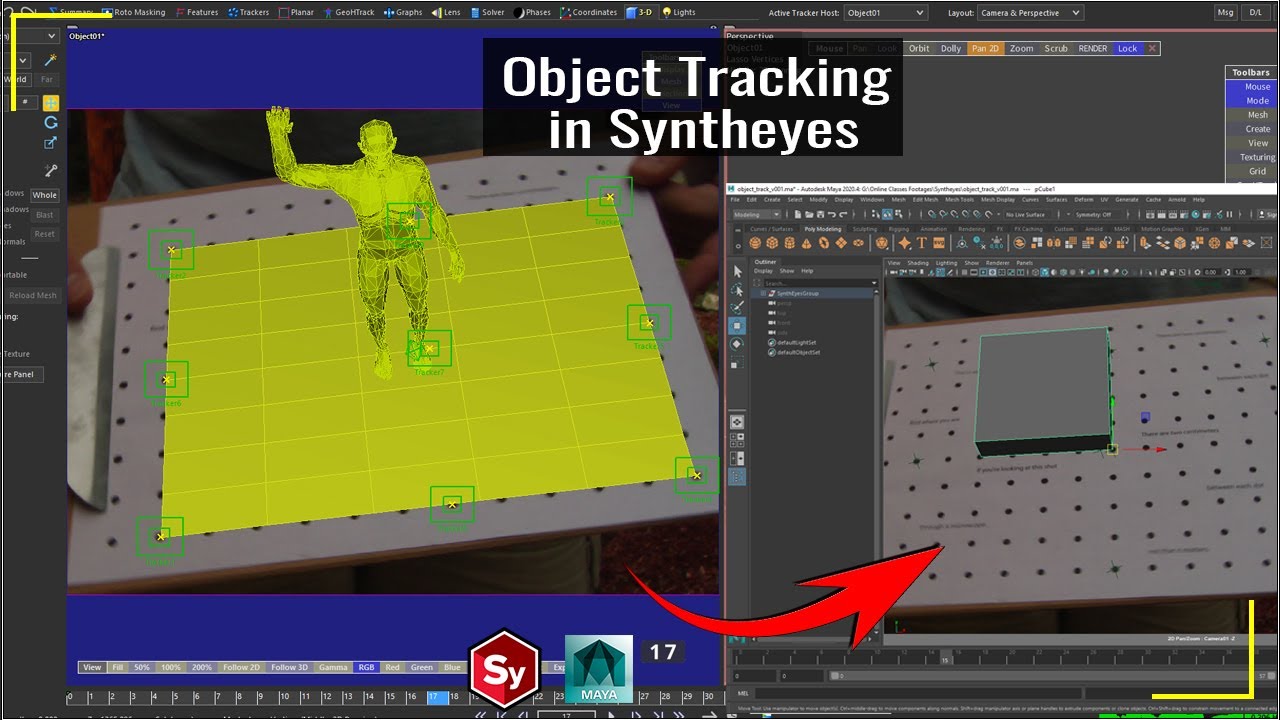
Task: Switch to Maya Poly Modeling shelf tab
Action: [x=822, y=229]
